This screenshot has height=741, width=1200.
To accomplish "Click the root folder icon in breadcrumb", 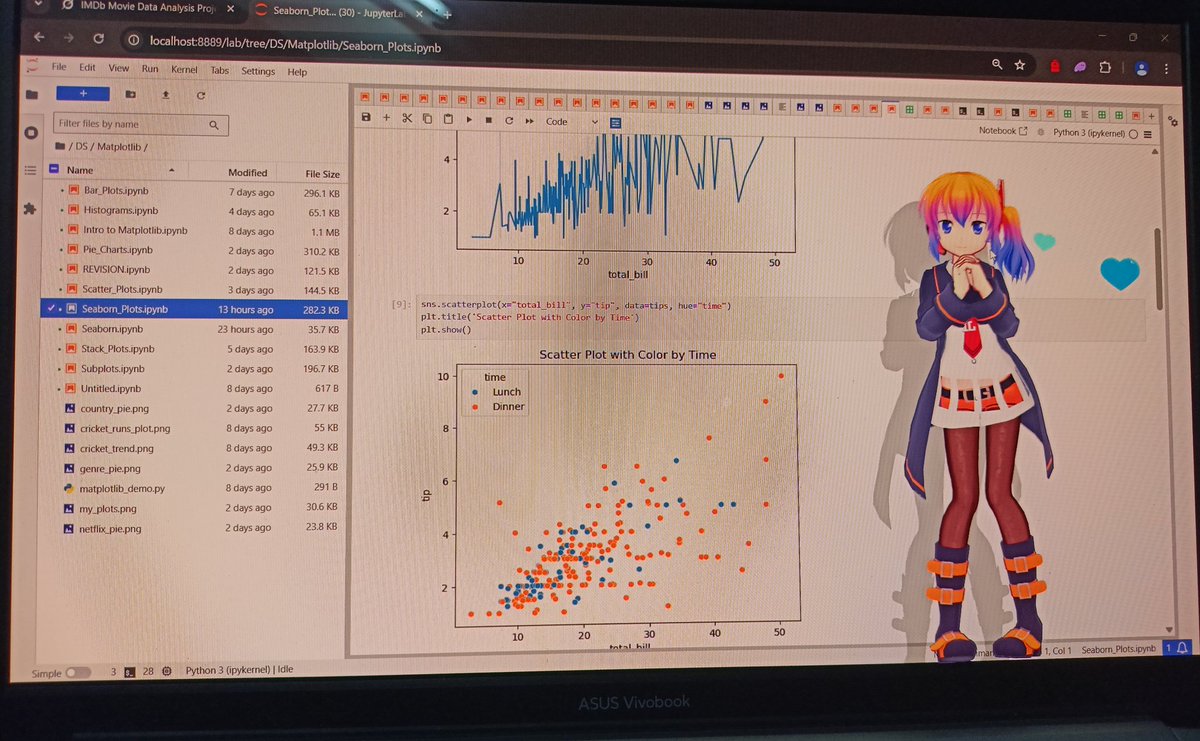I will 60,147.
